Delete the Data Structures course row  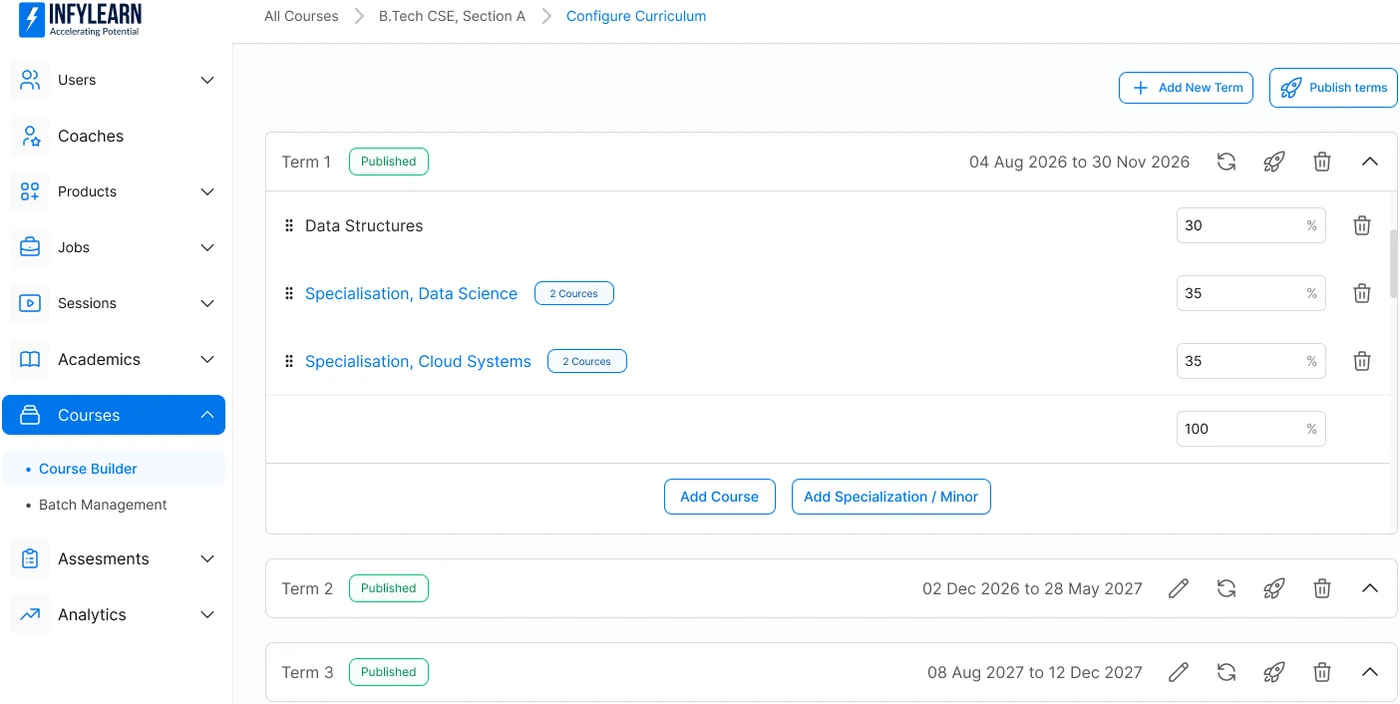pos(1362,226)
